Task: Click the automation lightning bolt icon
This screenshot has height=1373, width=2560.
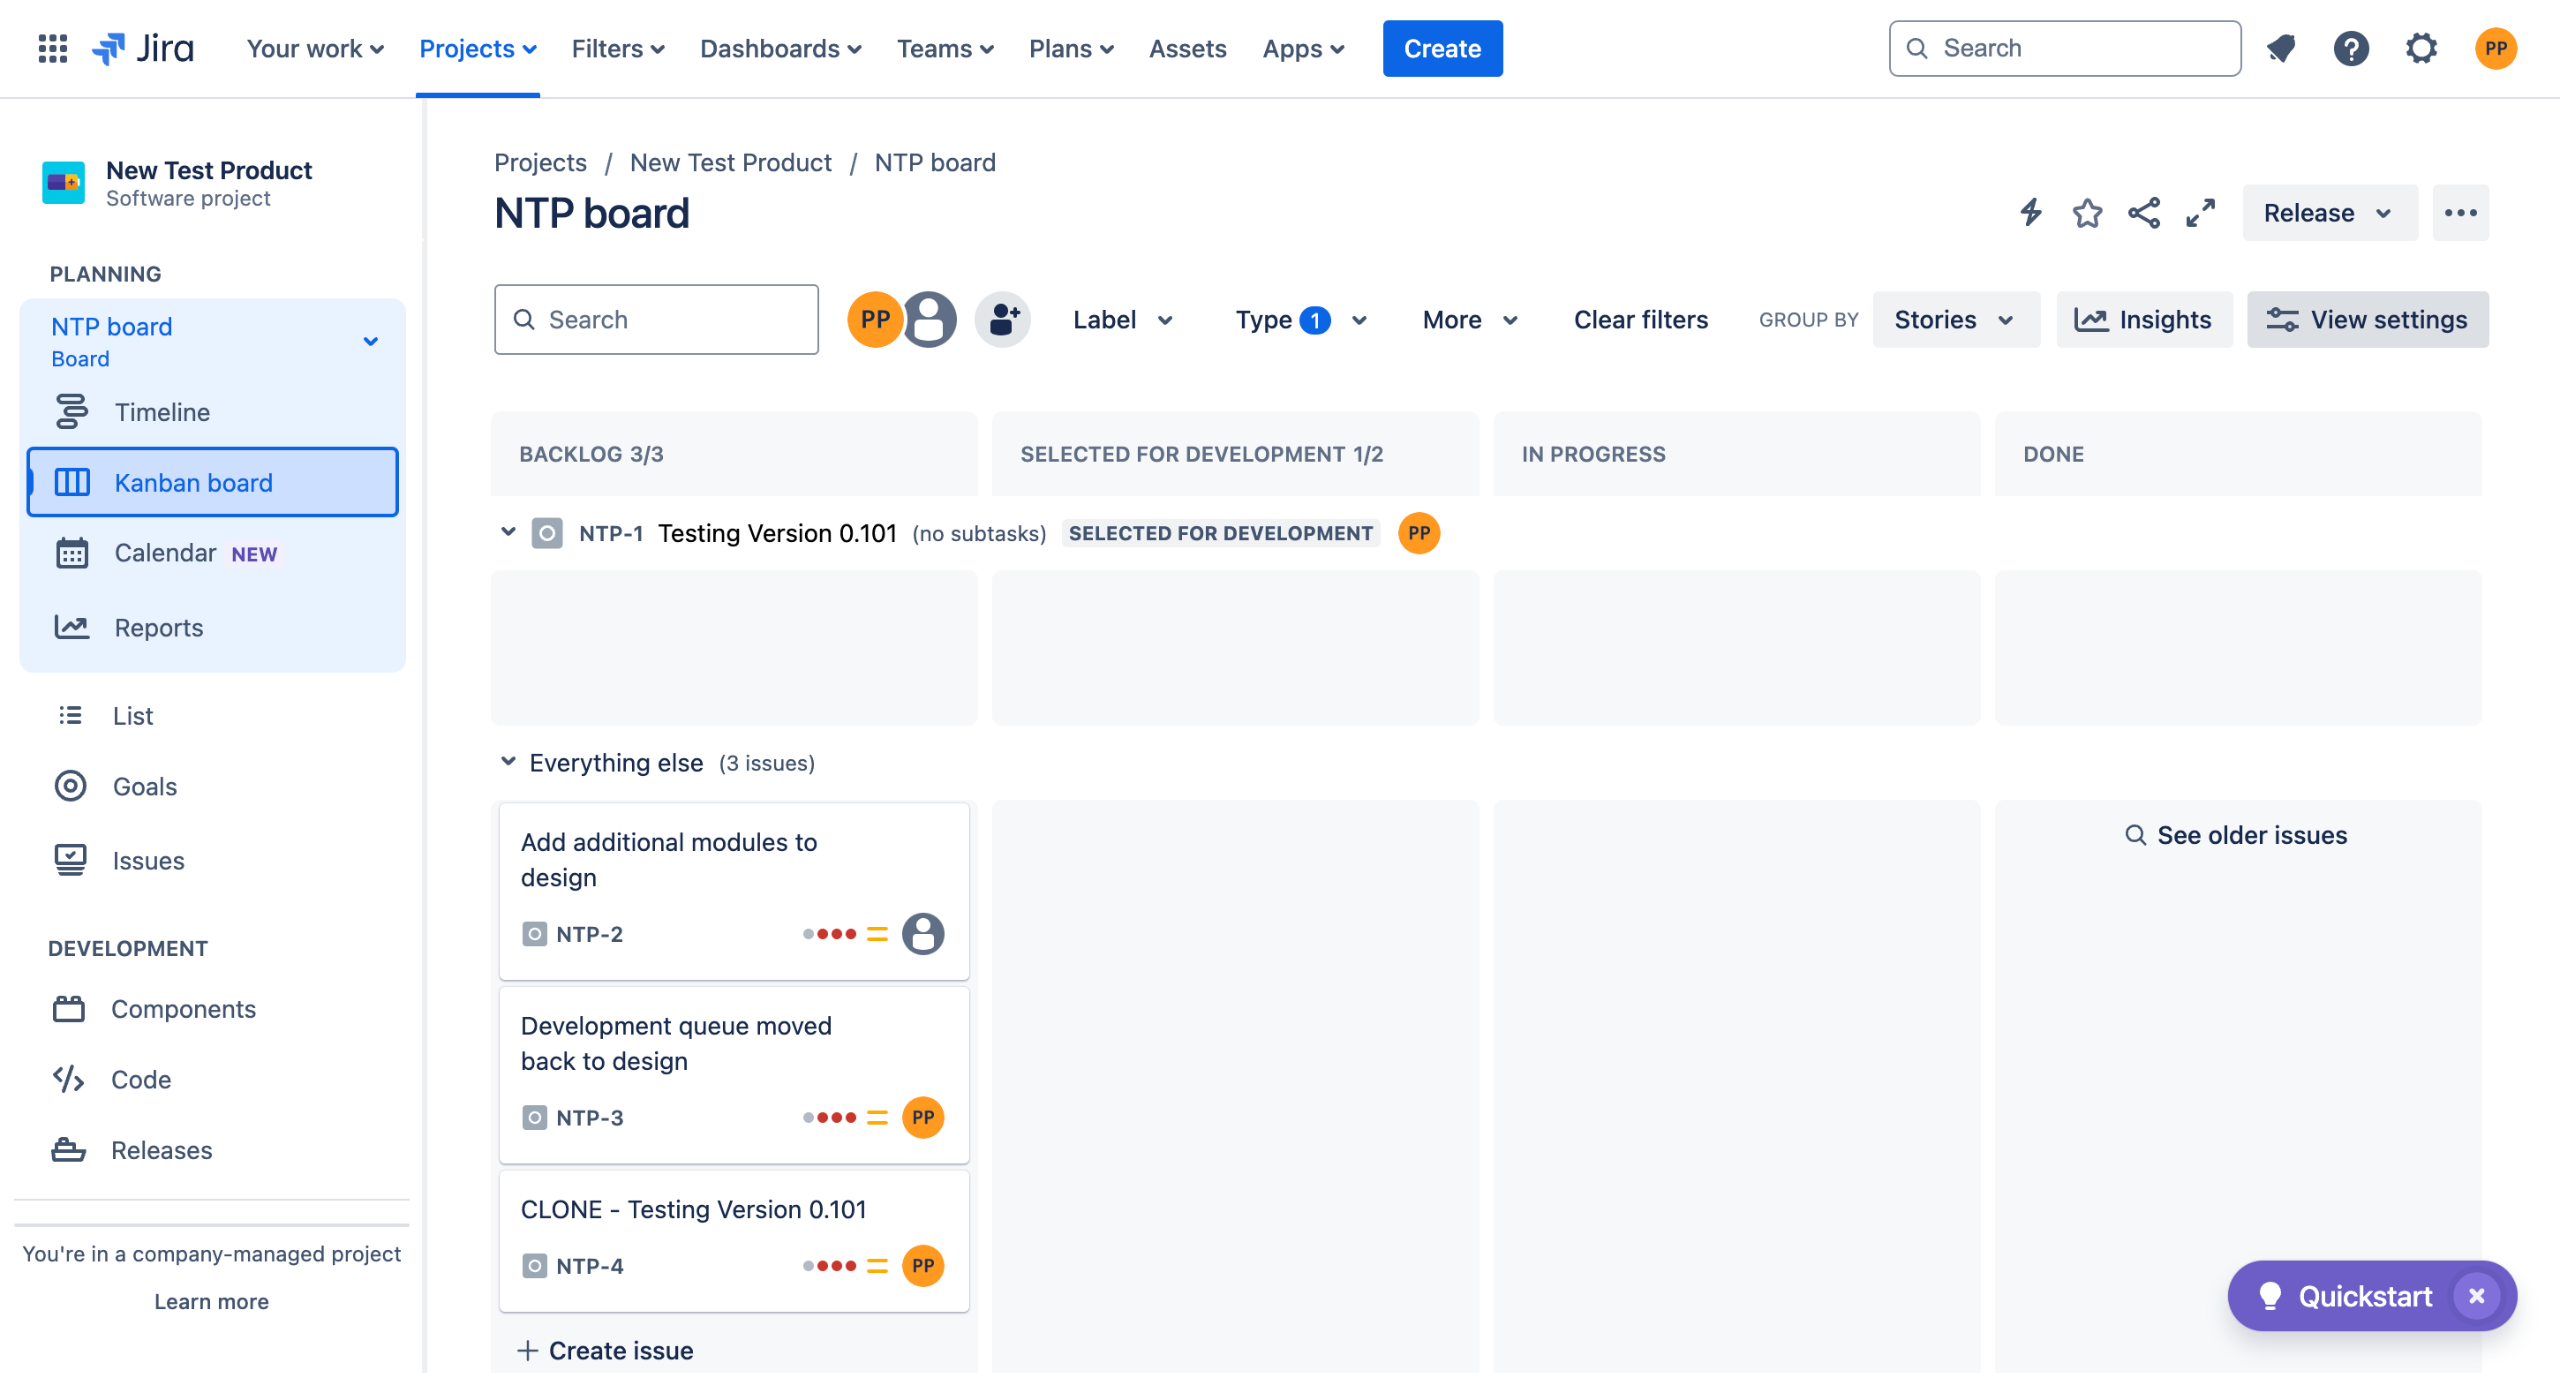Action: point(2030,213)
